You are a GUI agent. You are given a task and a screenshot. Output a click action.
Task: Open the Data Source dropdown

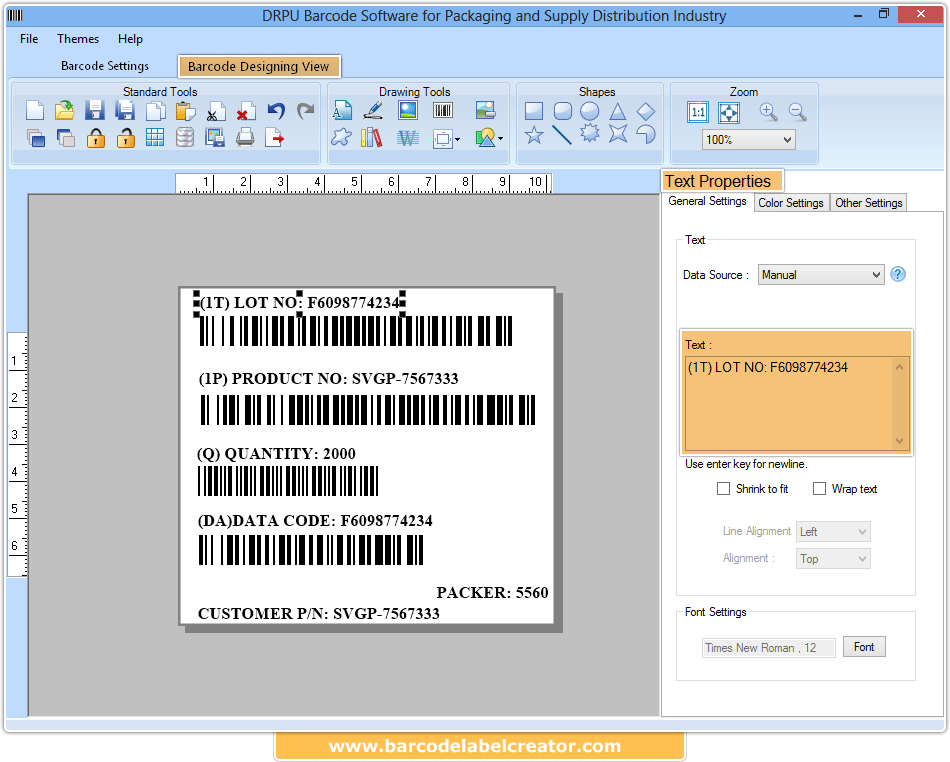[x=820, y=274]
